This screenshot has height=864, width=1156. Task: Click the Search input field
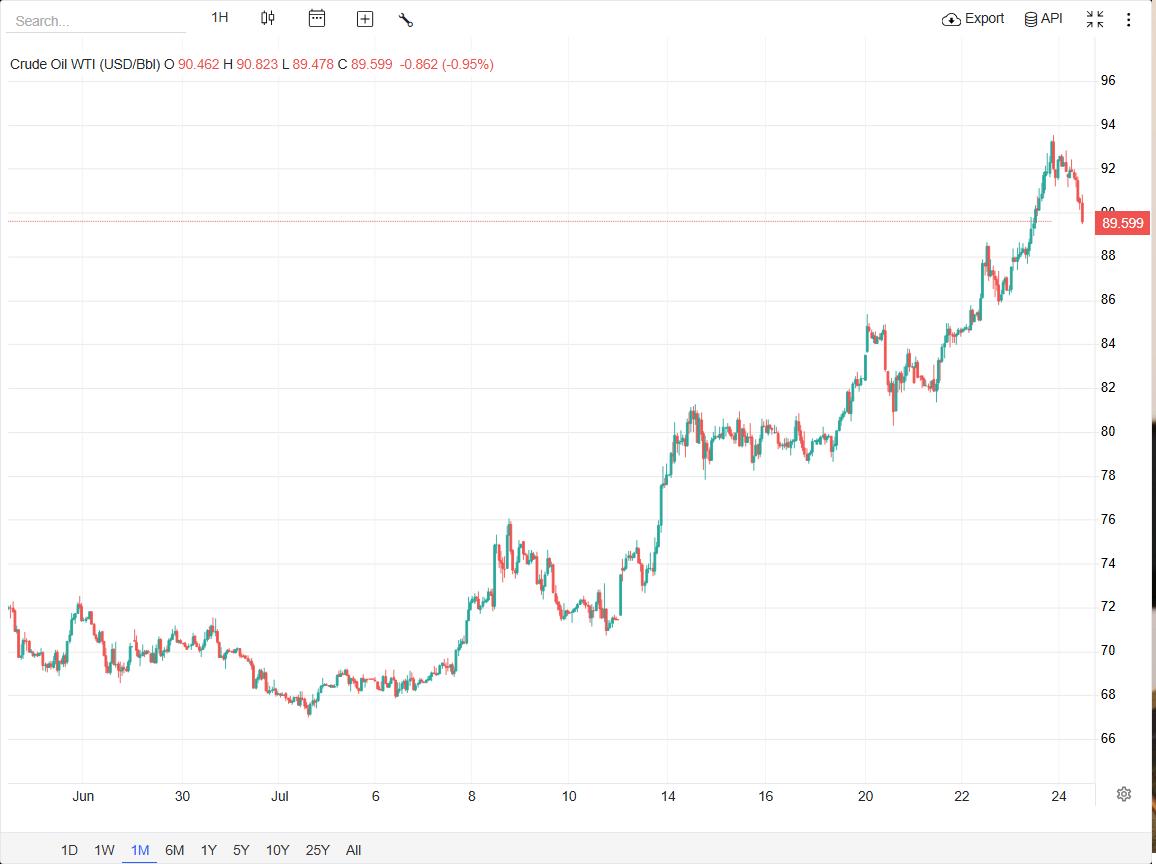click(x=96, y=21)
